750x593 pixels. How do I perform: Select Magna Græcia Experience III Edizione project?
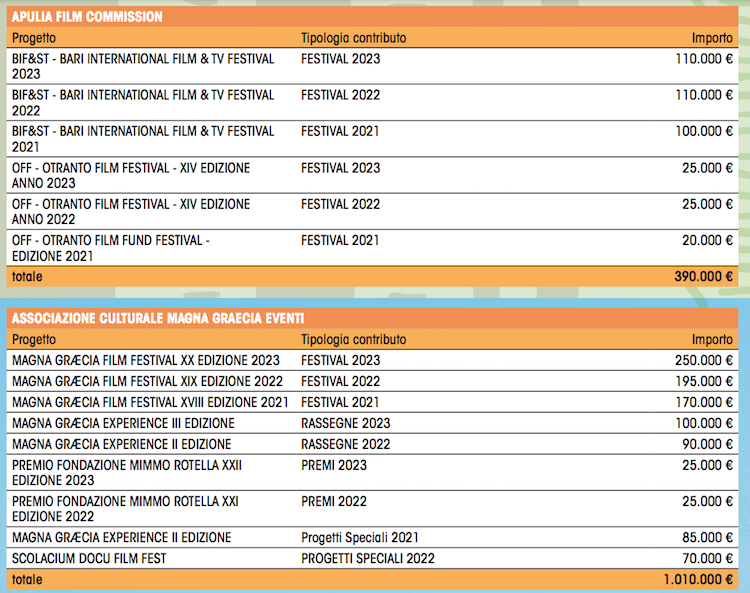123,423
